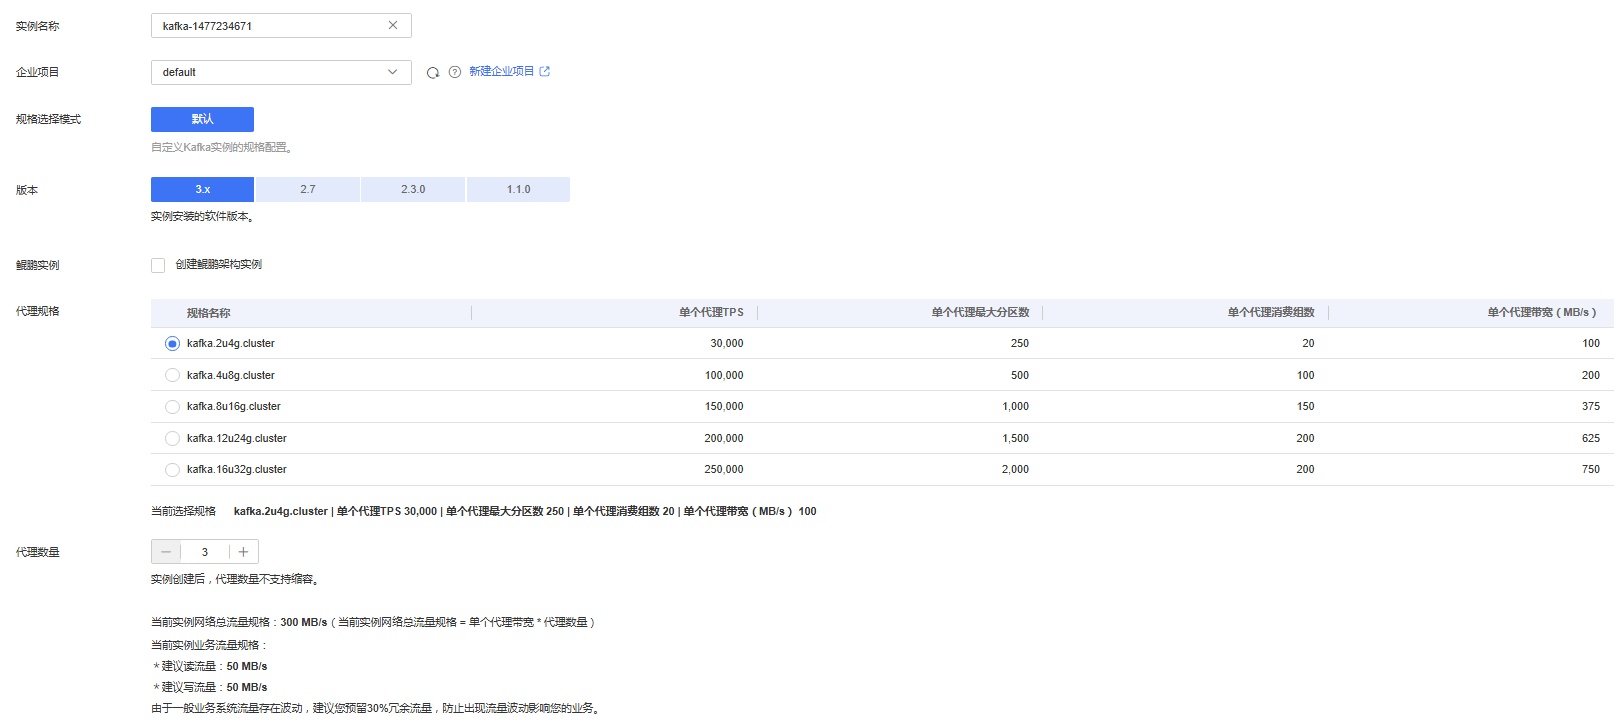Select version 2.3.0 tab
The height and width of the screenshot is (728, 1621).
pos(413,190)
